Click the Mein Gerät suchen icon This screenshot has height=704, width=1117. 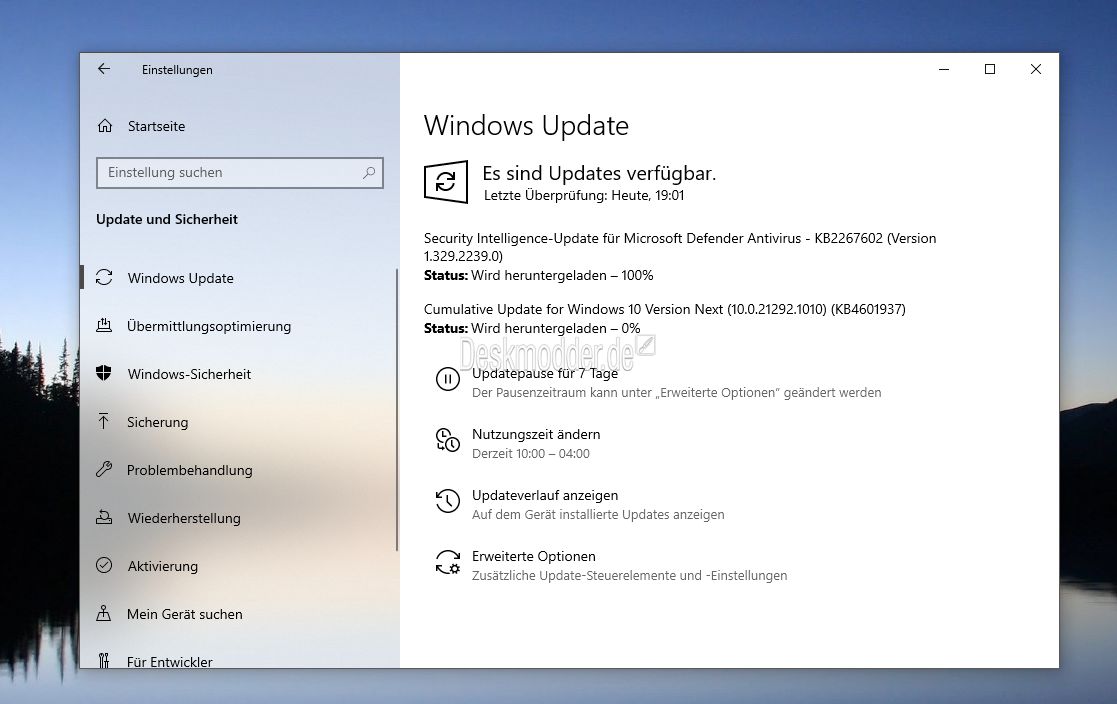coord(104,613)
